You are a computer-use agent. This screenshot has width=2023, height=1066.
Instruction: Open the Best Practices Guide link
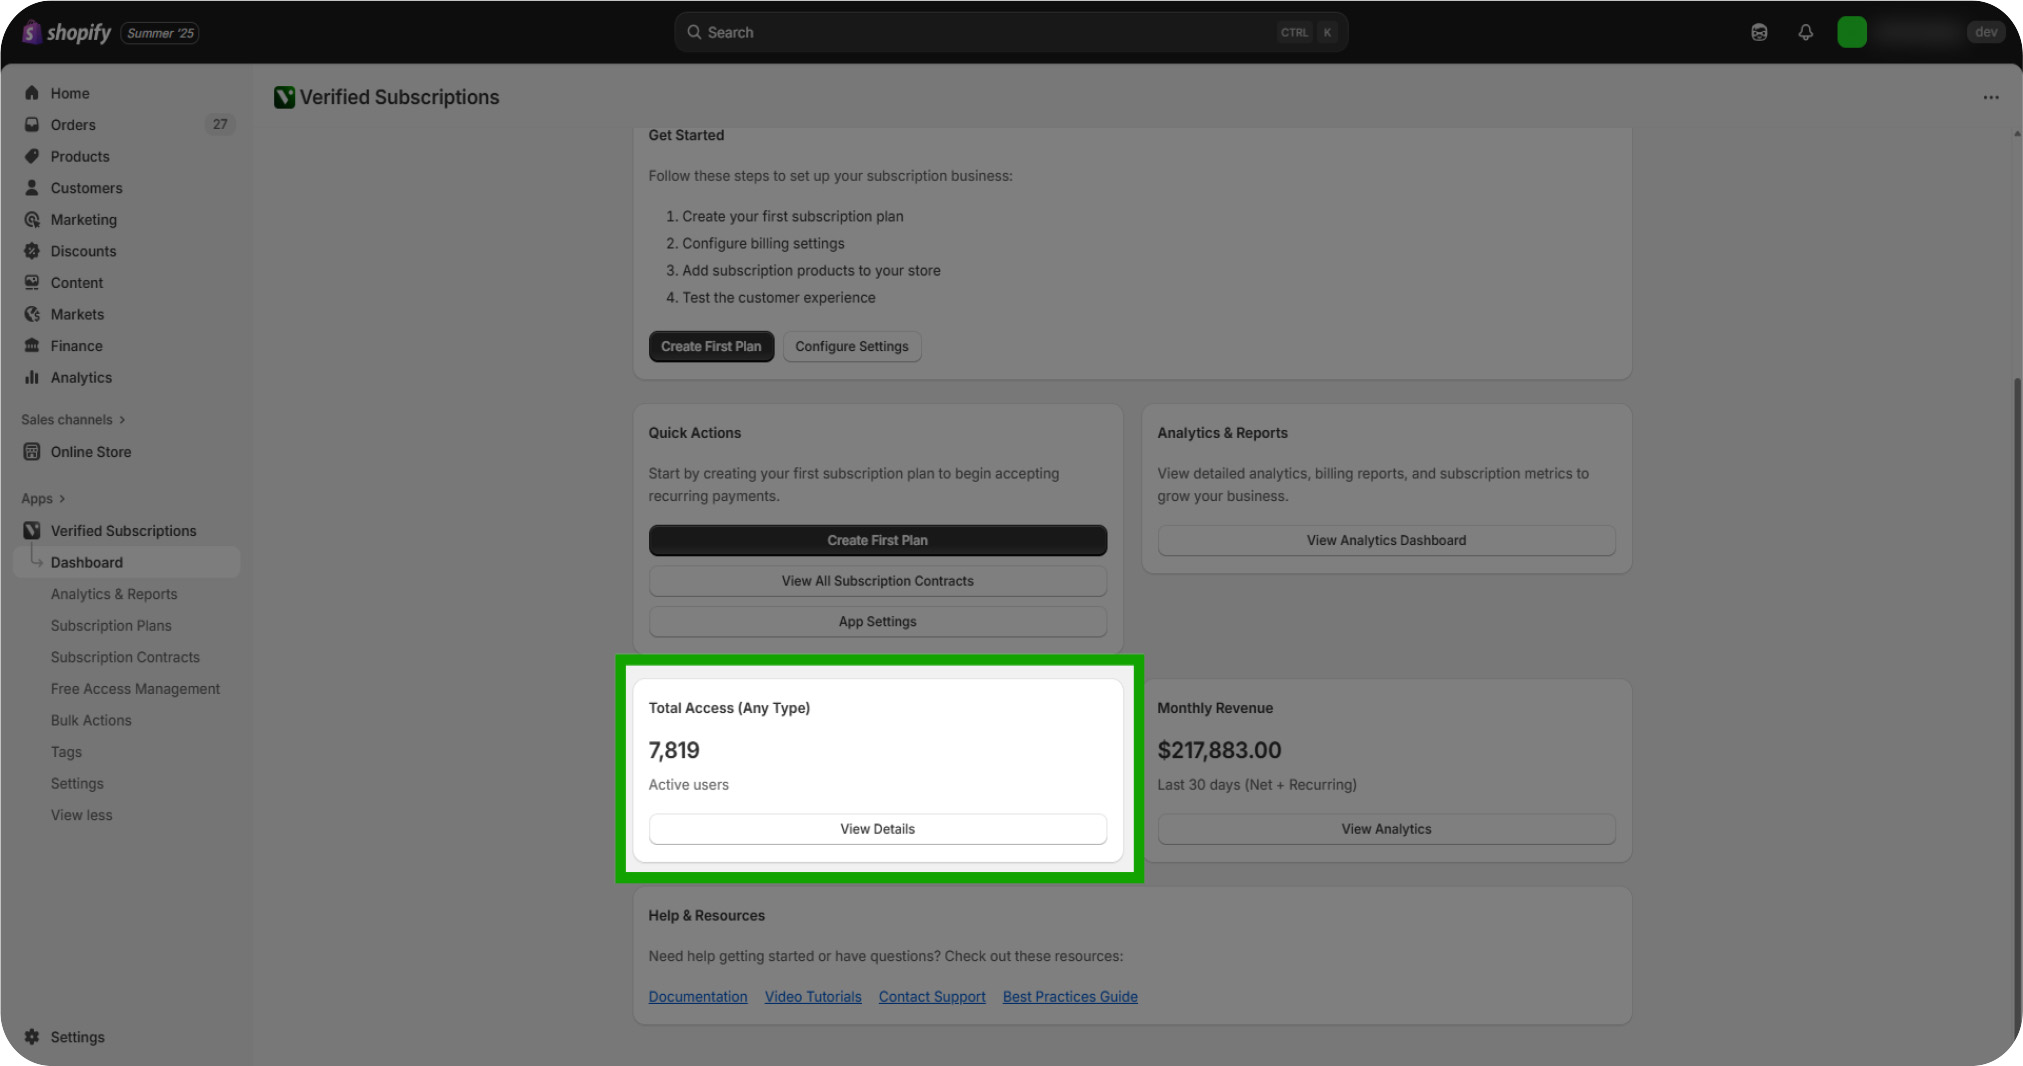[1070, 997]
